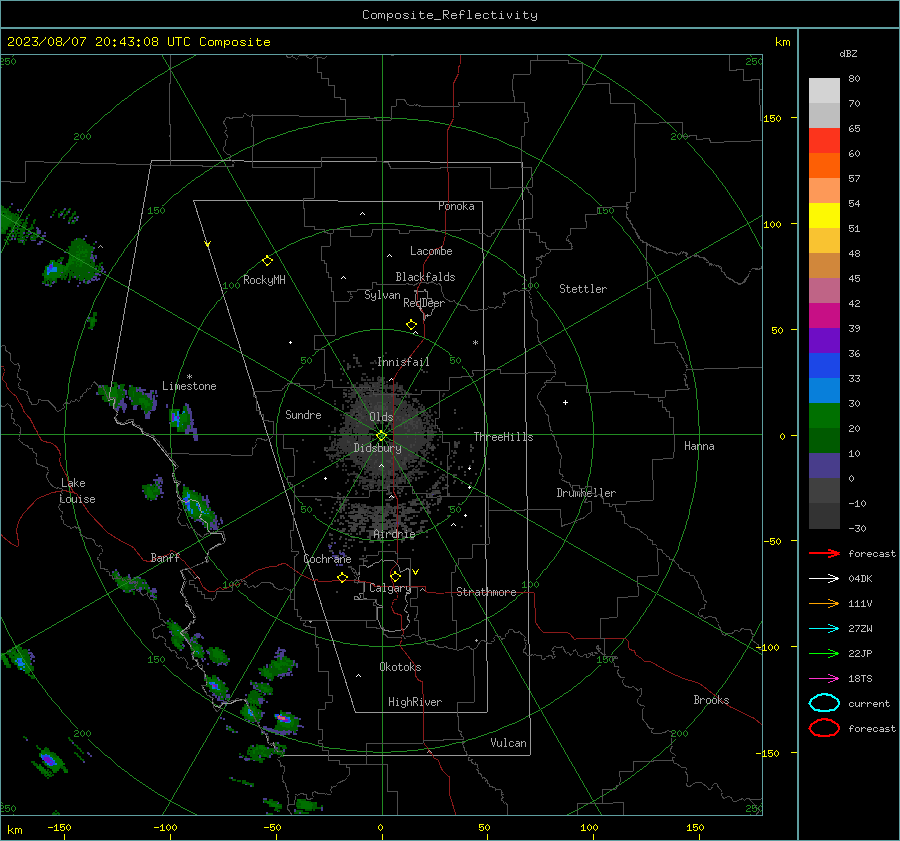Select the Stettler label
Screen dimensions: 900x841
(583, 289)
